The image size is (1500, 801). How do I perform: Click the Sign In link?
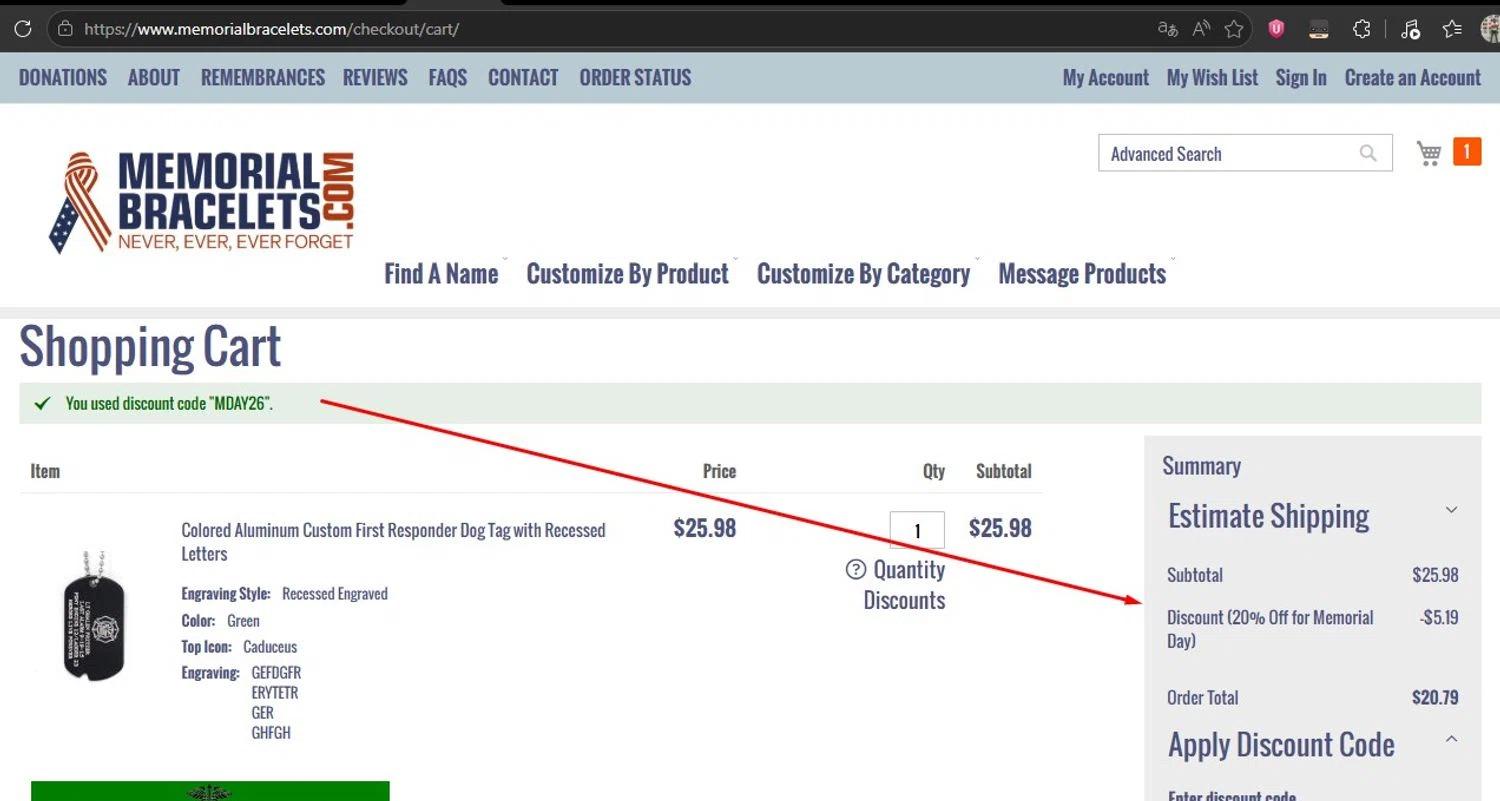coord(1301,77)
